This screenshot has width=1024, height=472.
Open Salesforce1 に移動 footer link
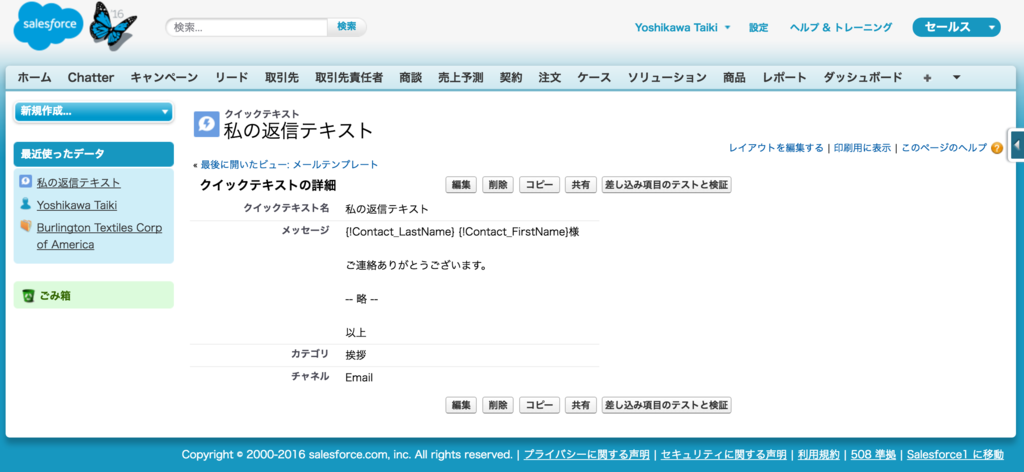tap(955, 454)
